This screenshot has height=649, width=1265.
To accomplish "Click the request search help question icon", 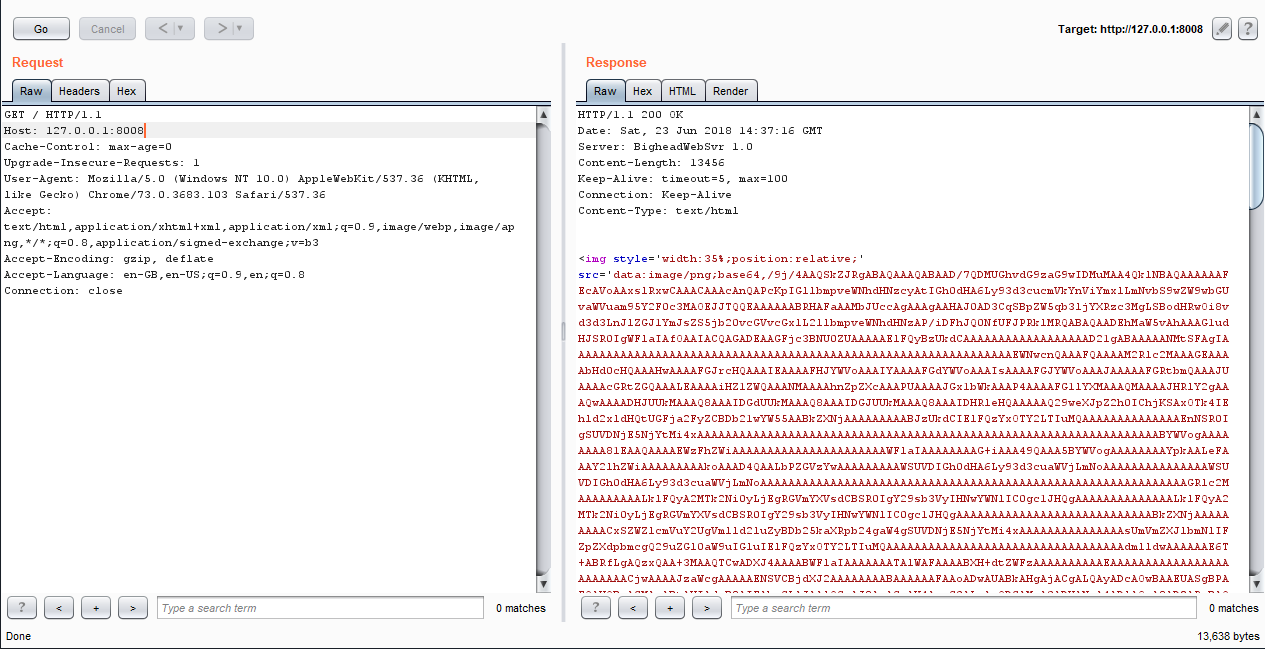I will (x=22, y=608).
